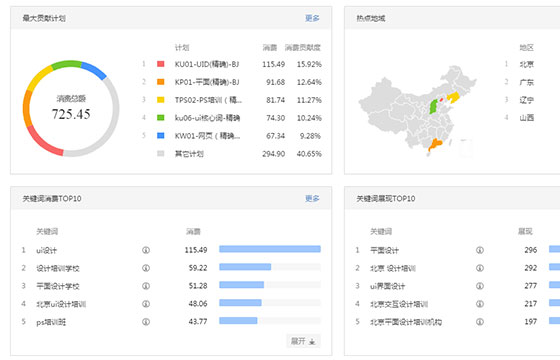Screen dimensions: 560x360
Task: Click info icon beside 平面设计 impressions row
Action: (x=480, y=250)
